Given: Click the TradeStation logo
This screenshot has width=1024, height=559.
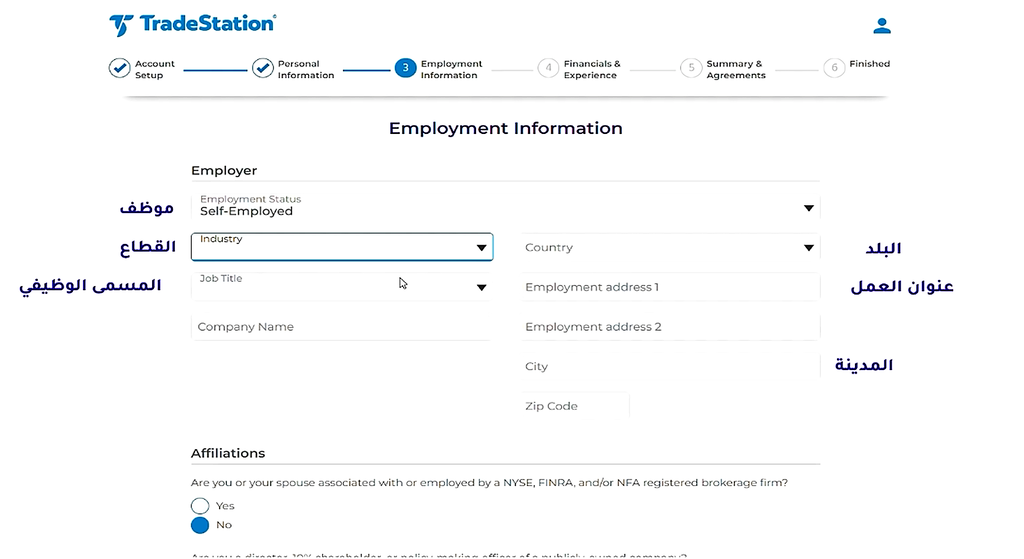Looking at the screenshot, I should pyautogui.click(x=193, y=25).
